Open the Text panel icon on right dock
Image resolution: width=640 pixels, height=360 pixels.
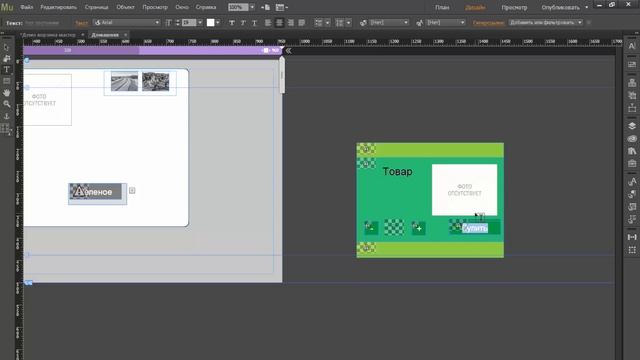pos(632,46)
